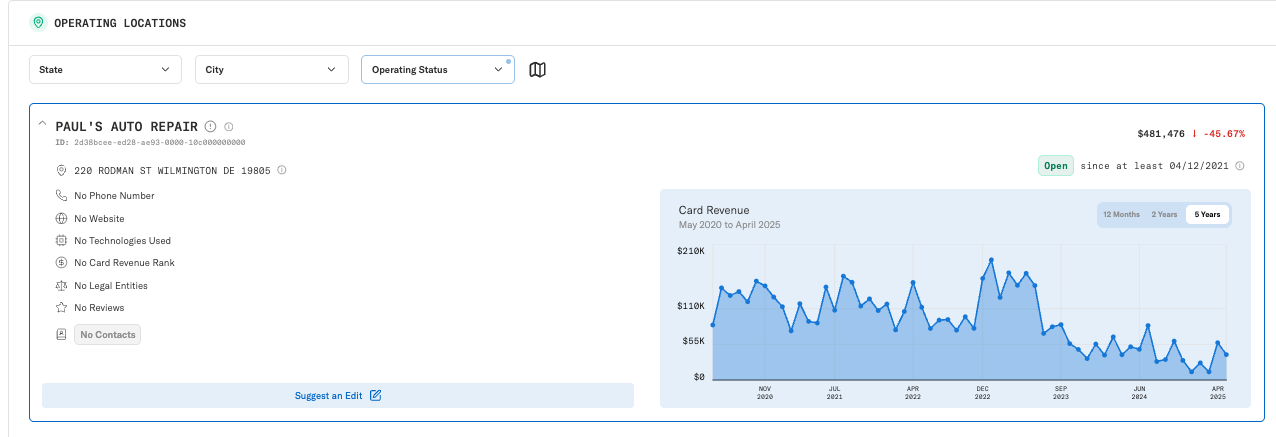This screenshot has width=1276, height=437.
Task: Click the small info icon after the business name
Action: (229, 127)
